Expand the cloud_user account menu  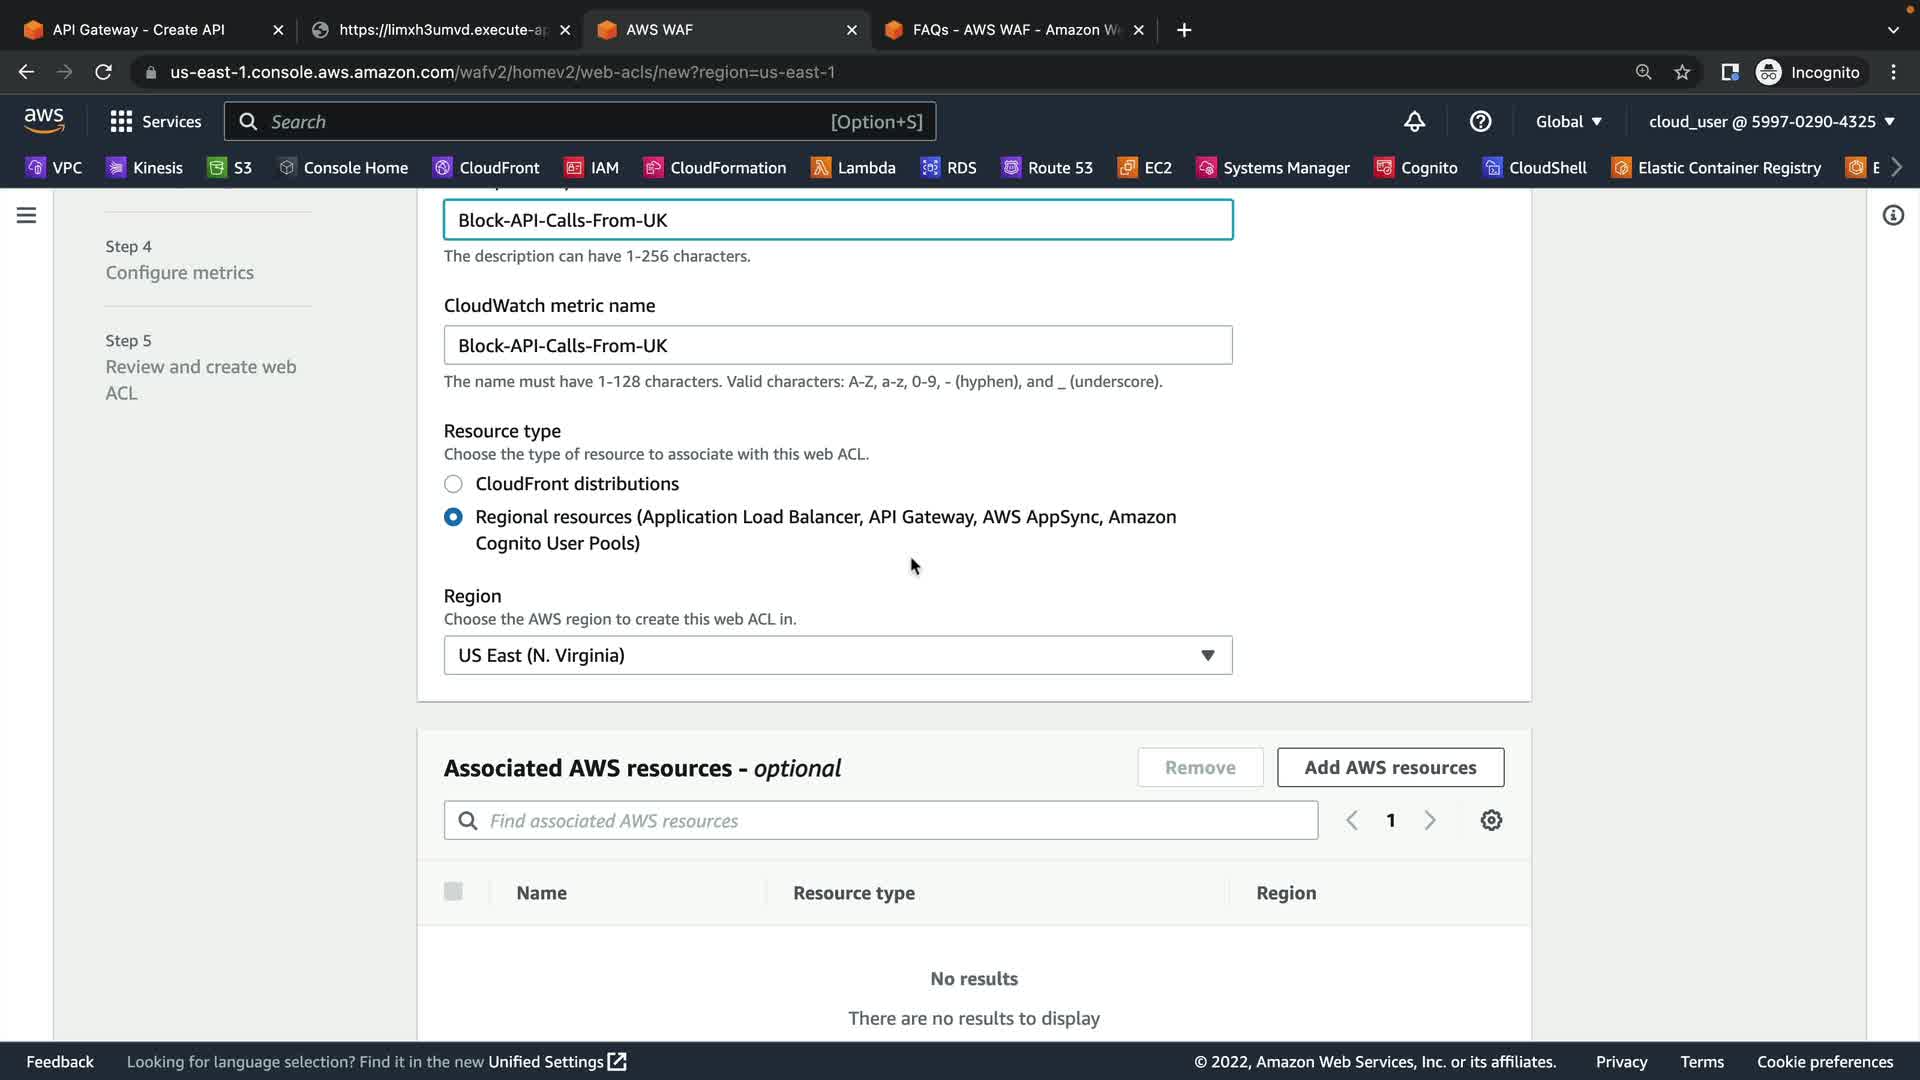[x=1771, y=121]
